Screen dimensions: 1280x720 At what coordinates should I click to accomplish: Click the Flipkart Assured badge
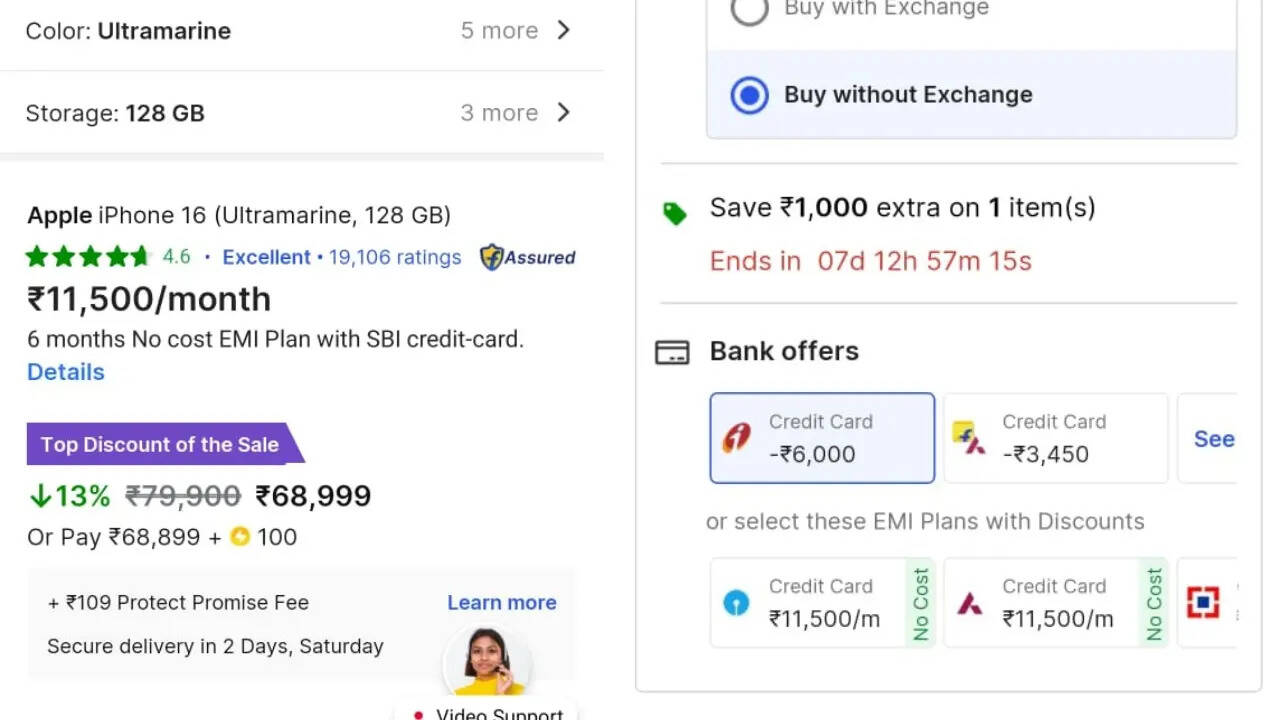point(528,257)
